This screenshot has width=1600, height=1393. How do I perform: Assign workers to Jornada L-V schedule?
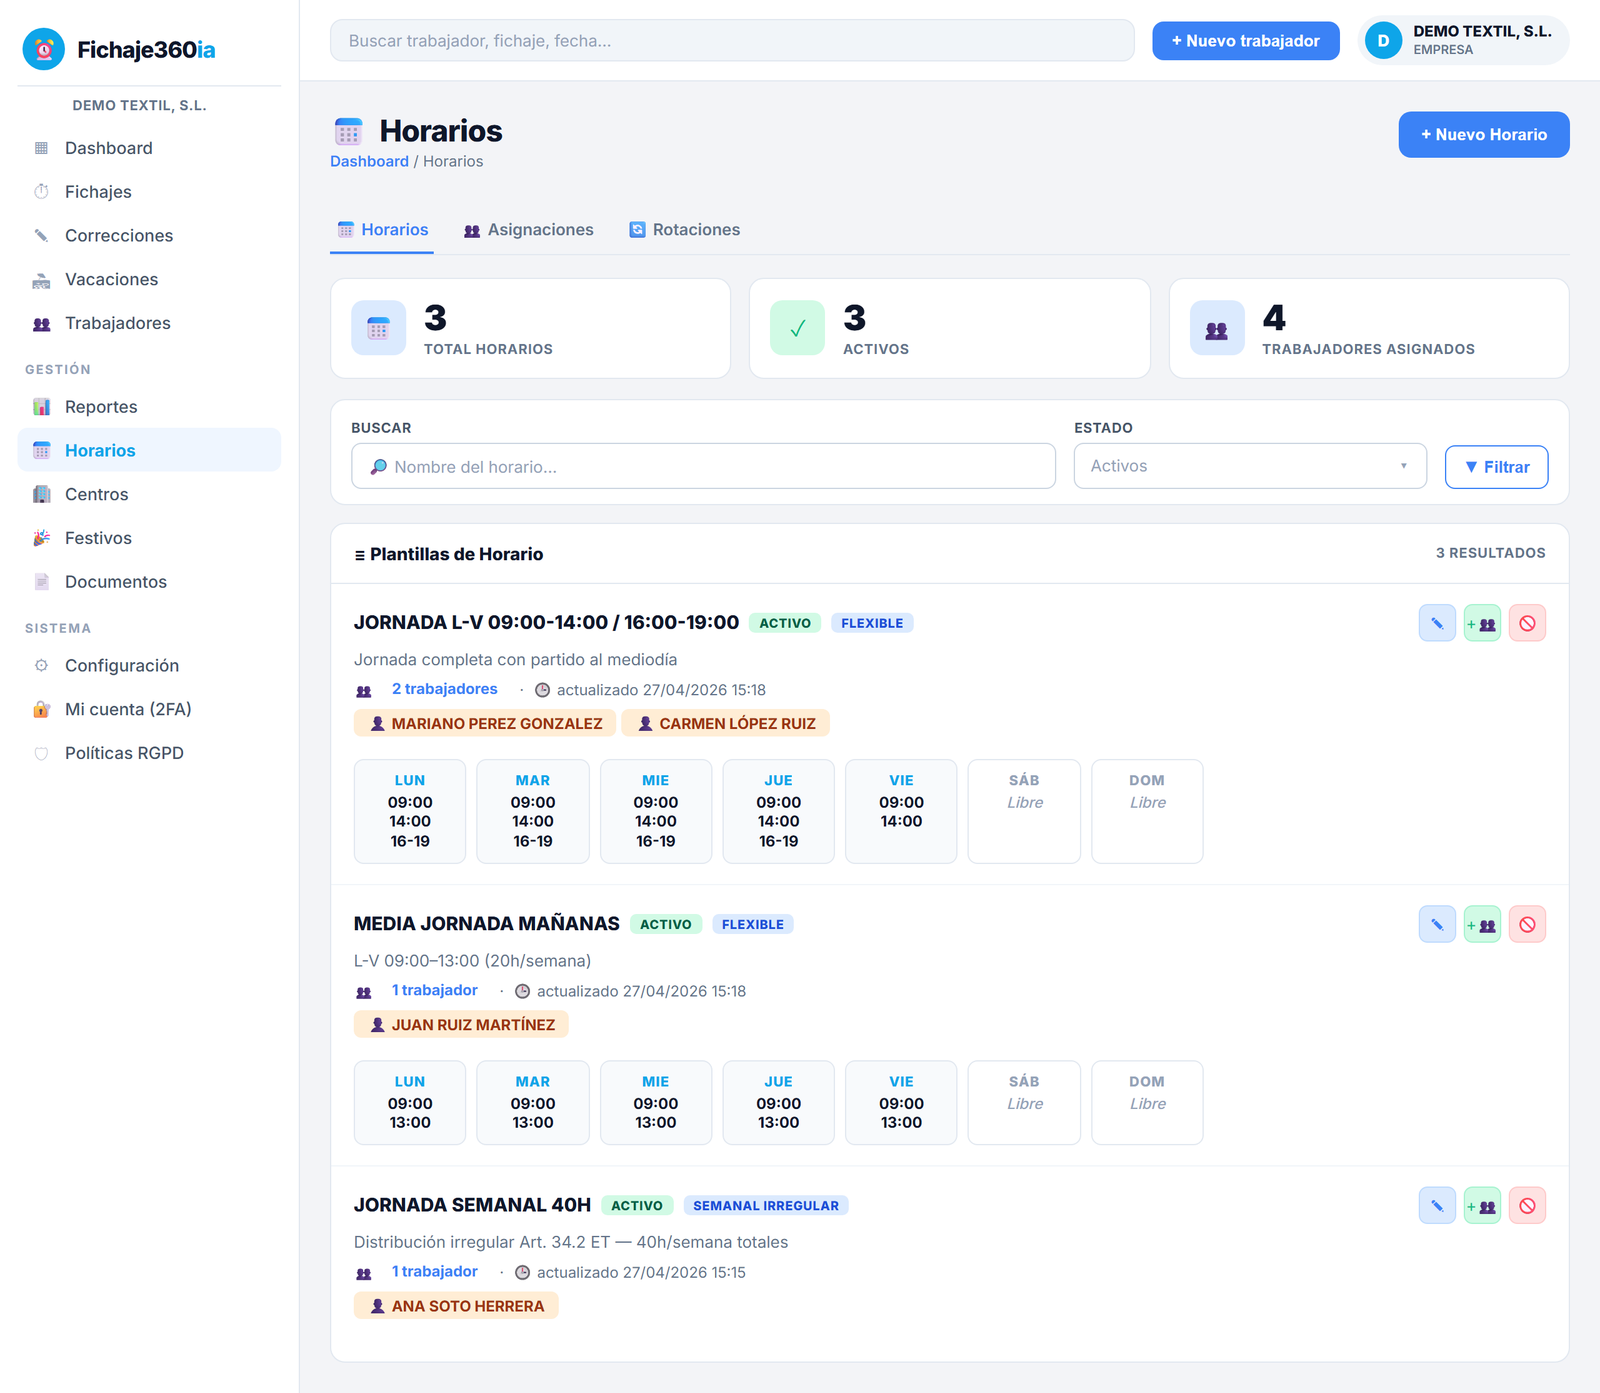(x=1482, y=623)
